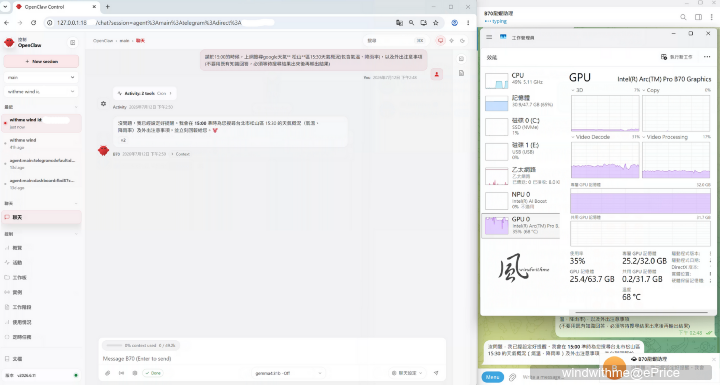Viewport: 720px width, 385px height.
Task: Open a new browser tab
Action: pos(107,7)
